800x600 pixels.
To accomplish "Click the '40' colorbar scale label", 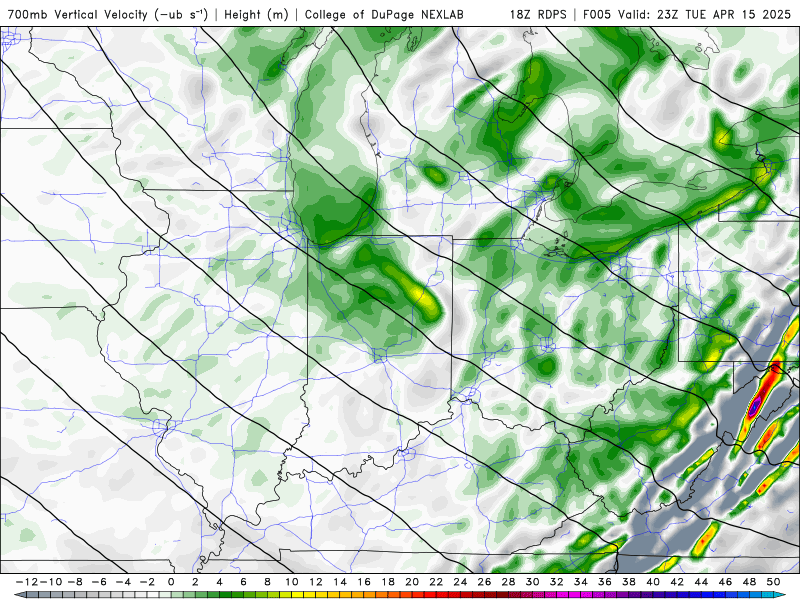I will pyautogui.click(x=653, y=582).
